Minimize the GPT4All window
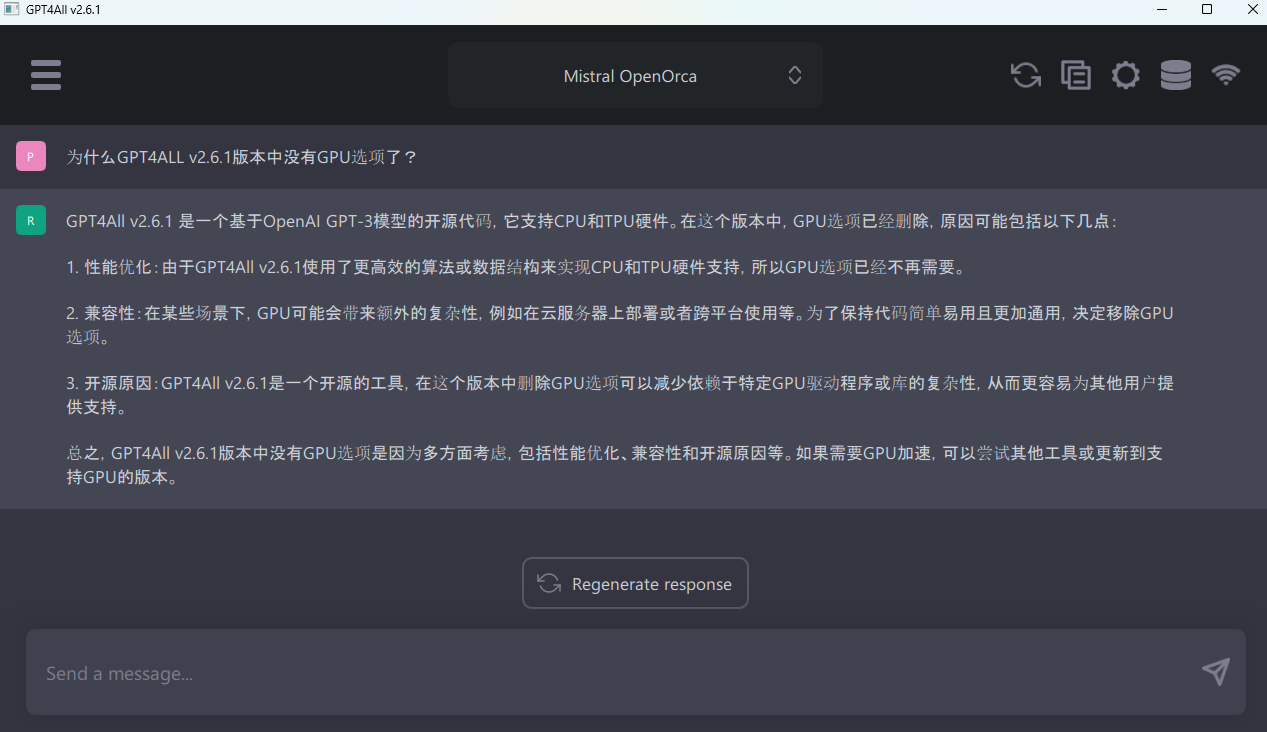The image size is (1267, 732). pyautogui.click(x=1161, y=10)
